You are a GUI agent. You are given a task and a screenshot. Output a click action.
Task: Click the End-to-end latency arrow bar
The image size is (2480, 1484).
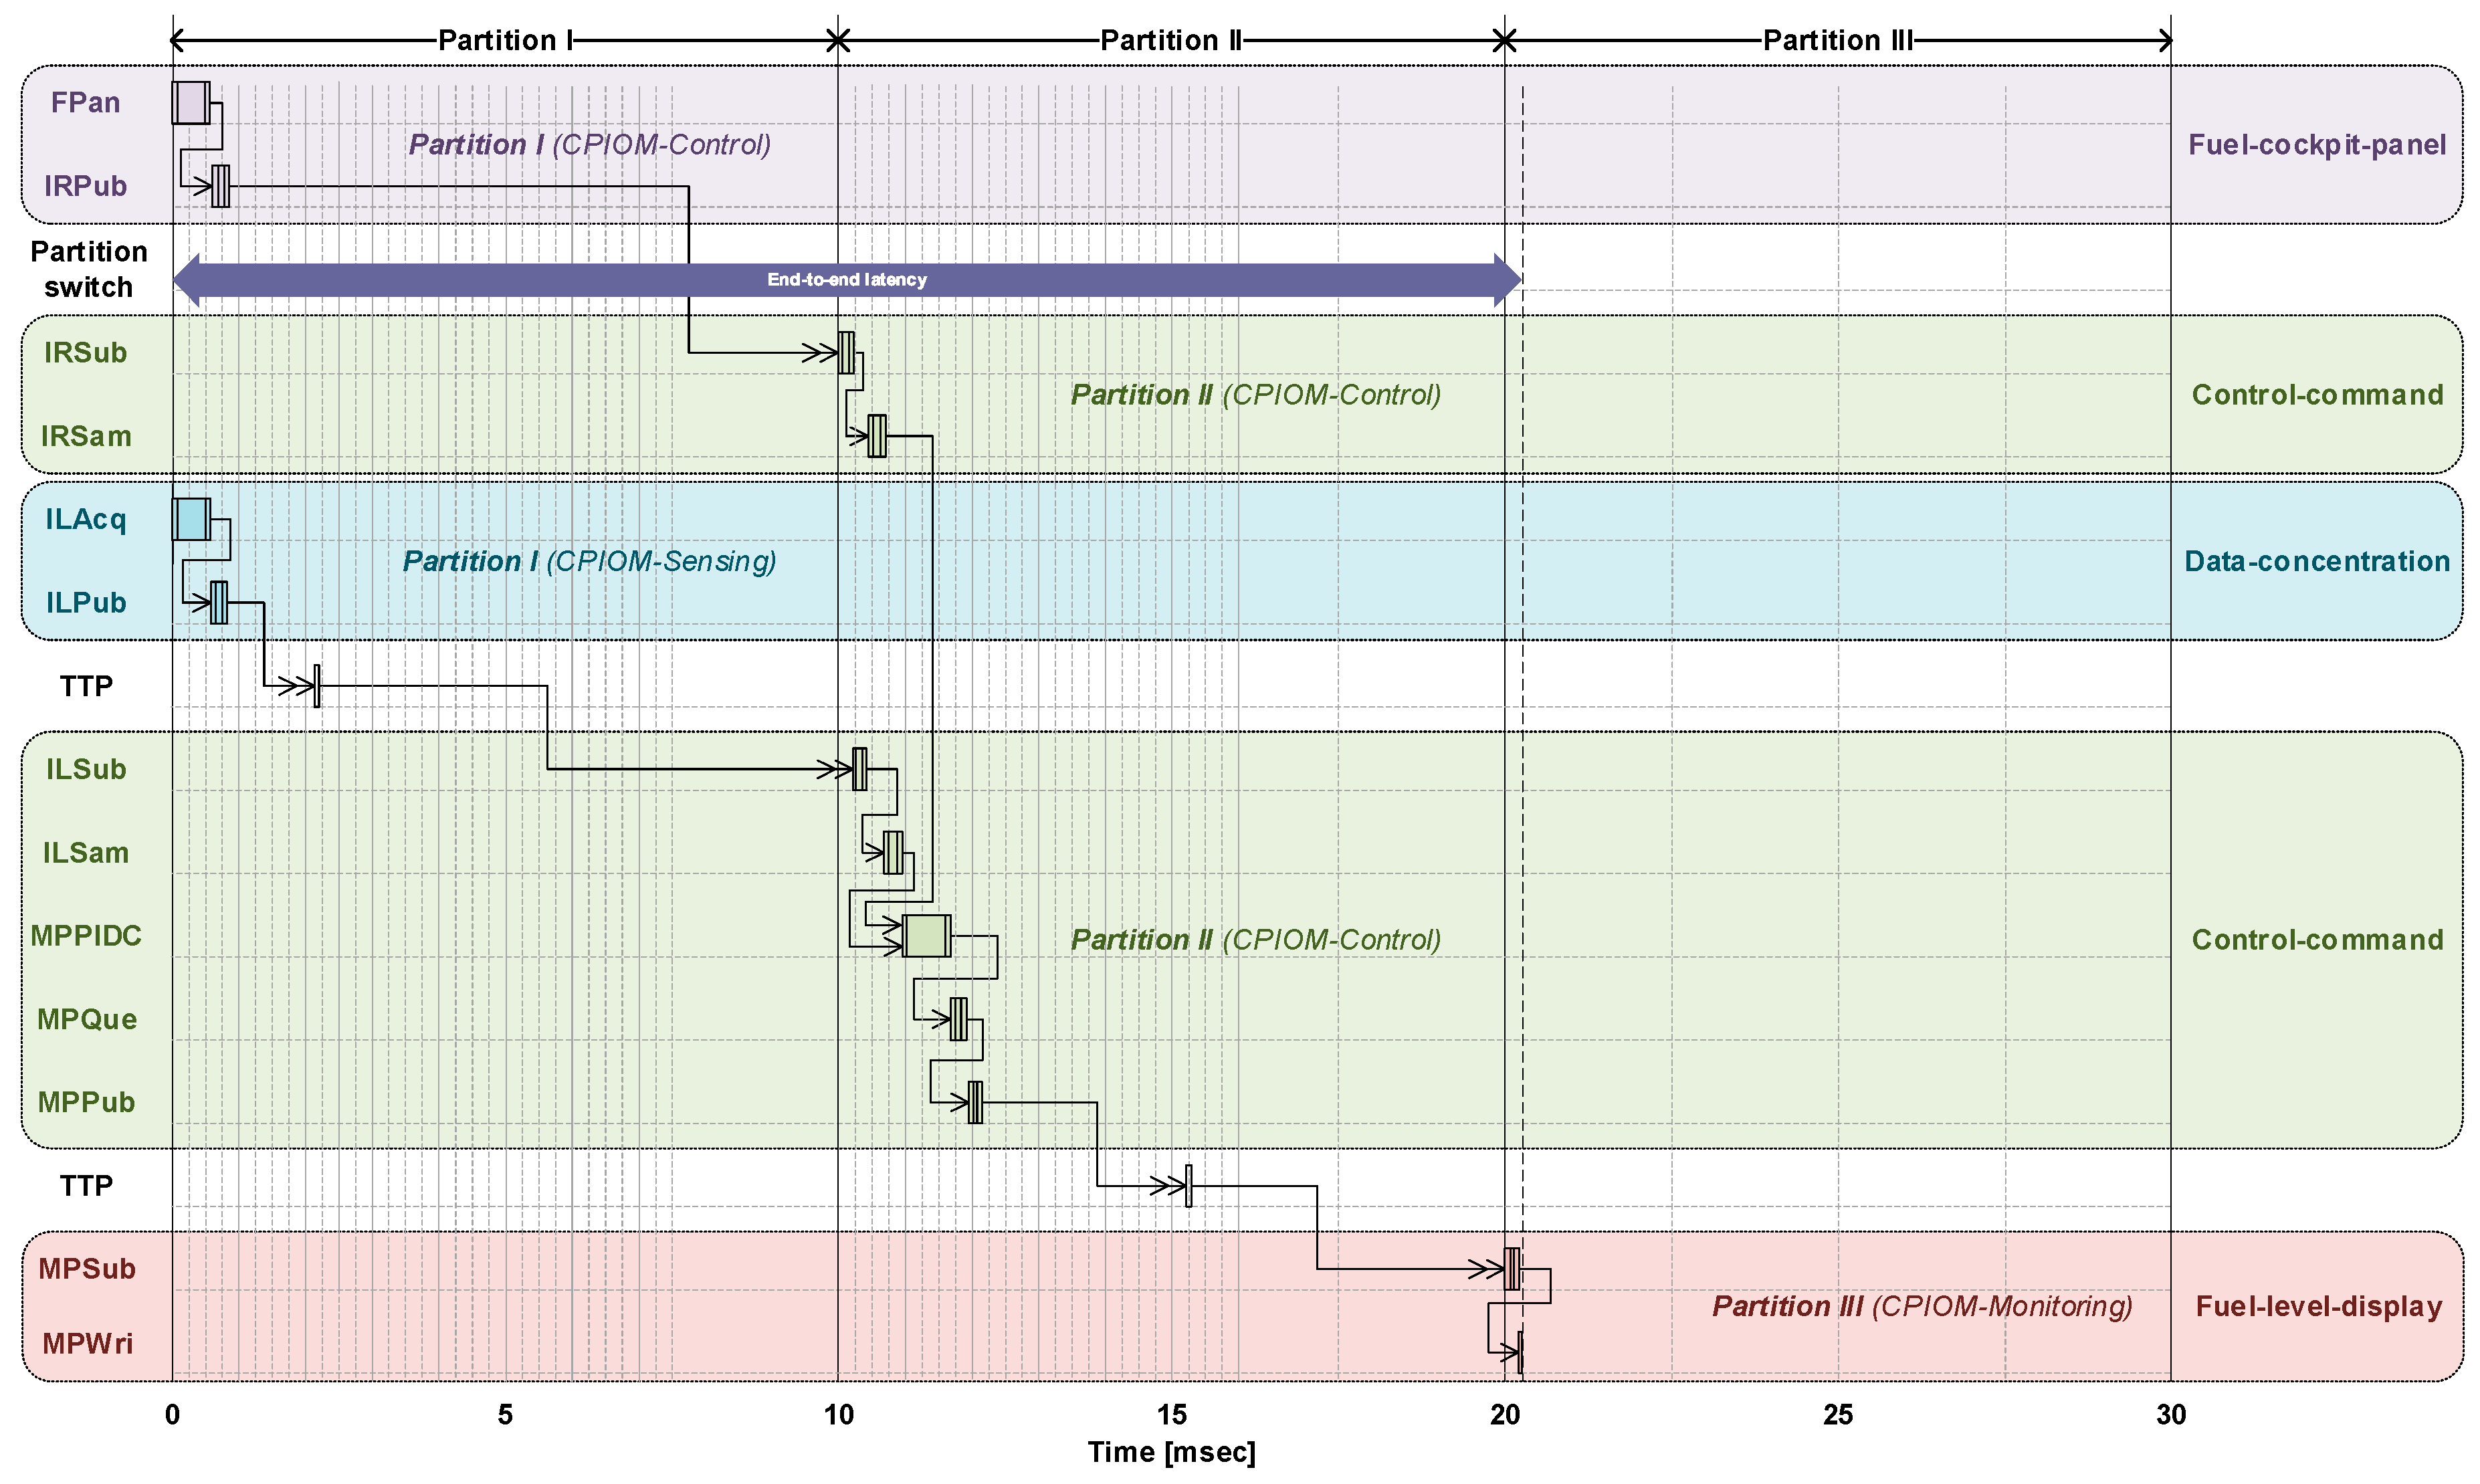846,280
